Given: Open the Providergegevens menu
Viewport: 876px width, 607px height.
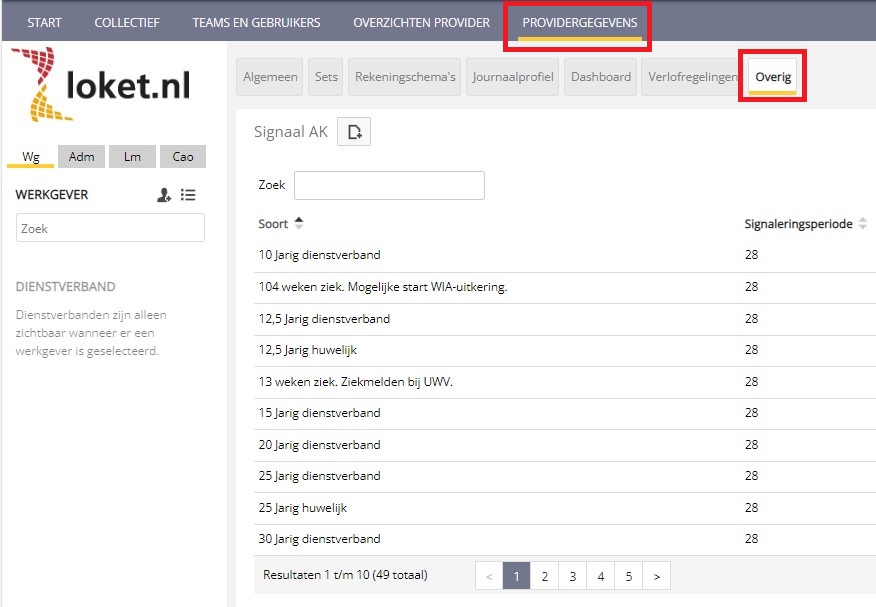Looking at the screenshot, I should (x=579, y=23).
